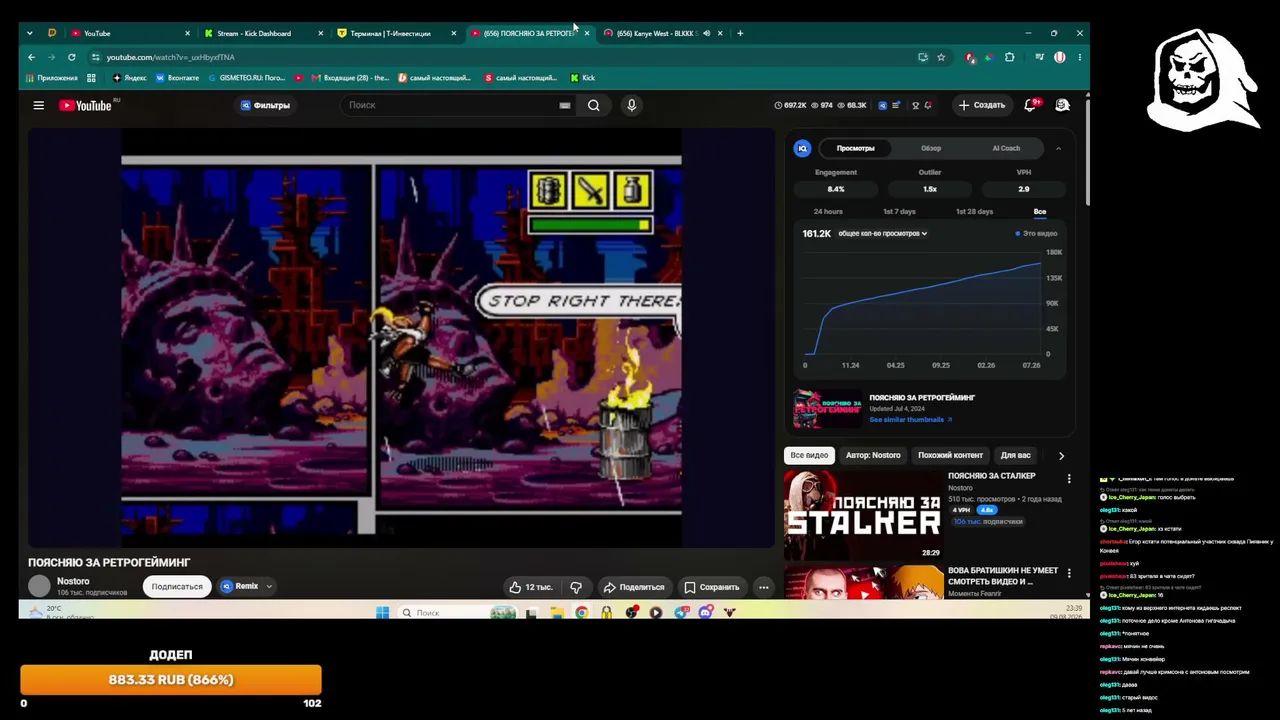Go back with the browser back arrow
This screenshot has height=720, width=1280.
pos(31,57)
